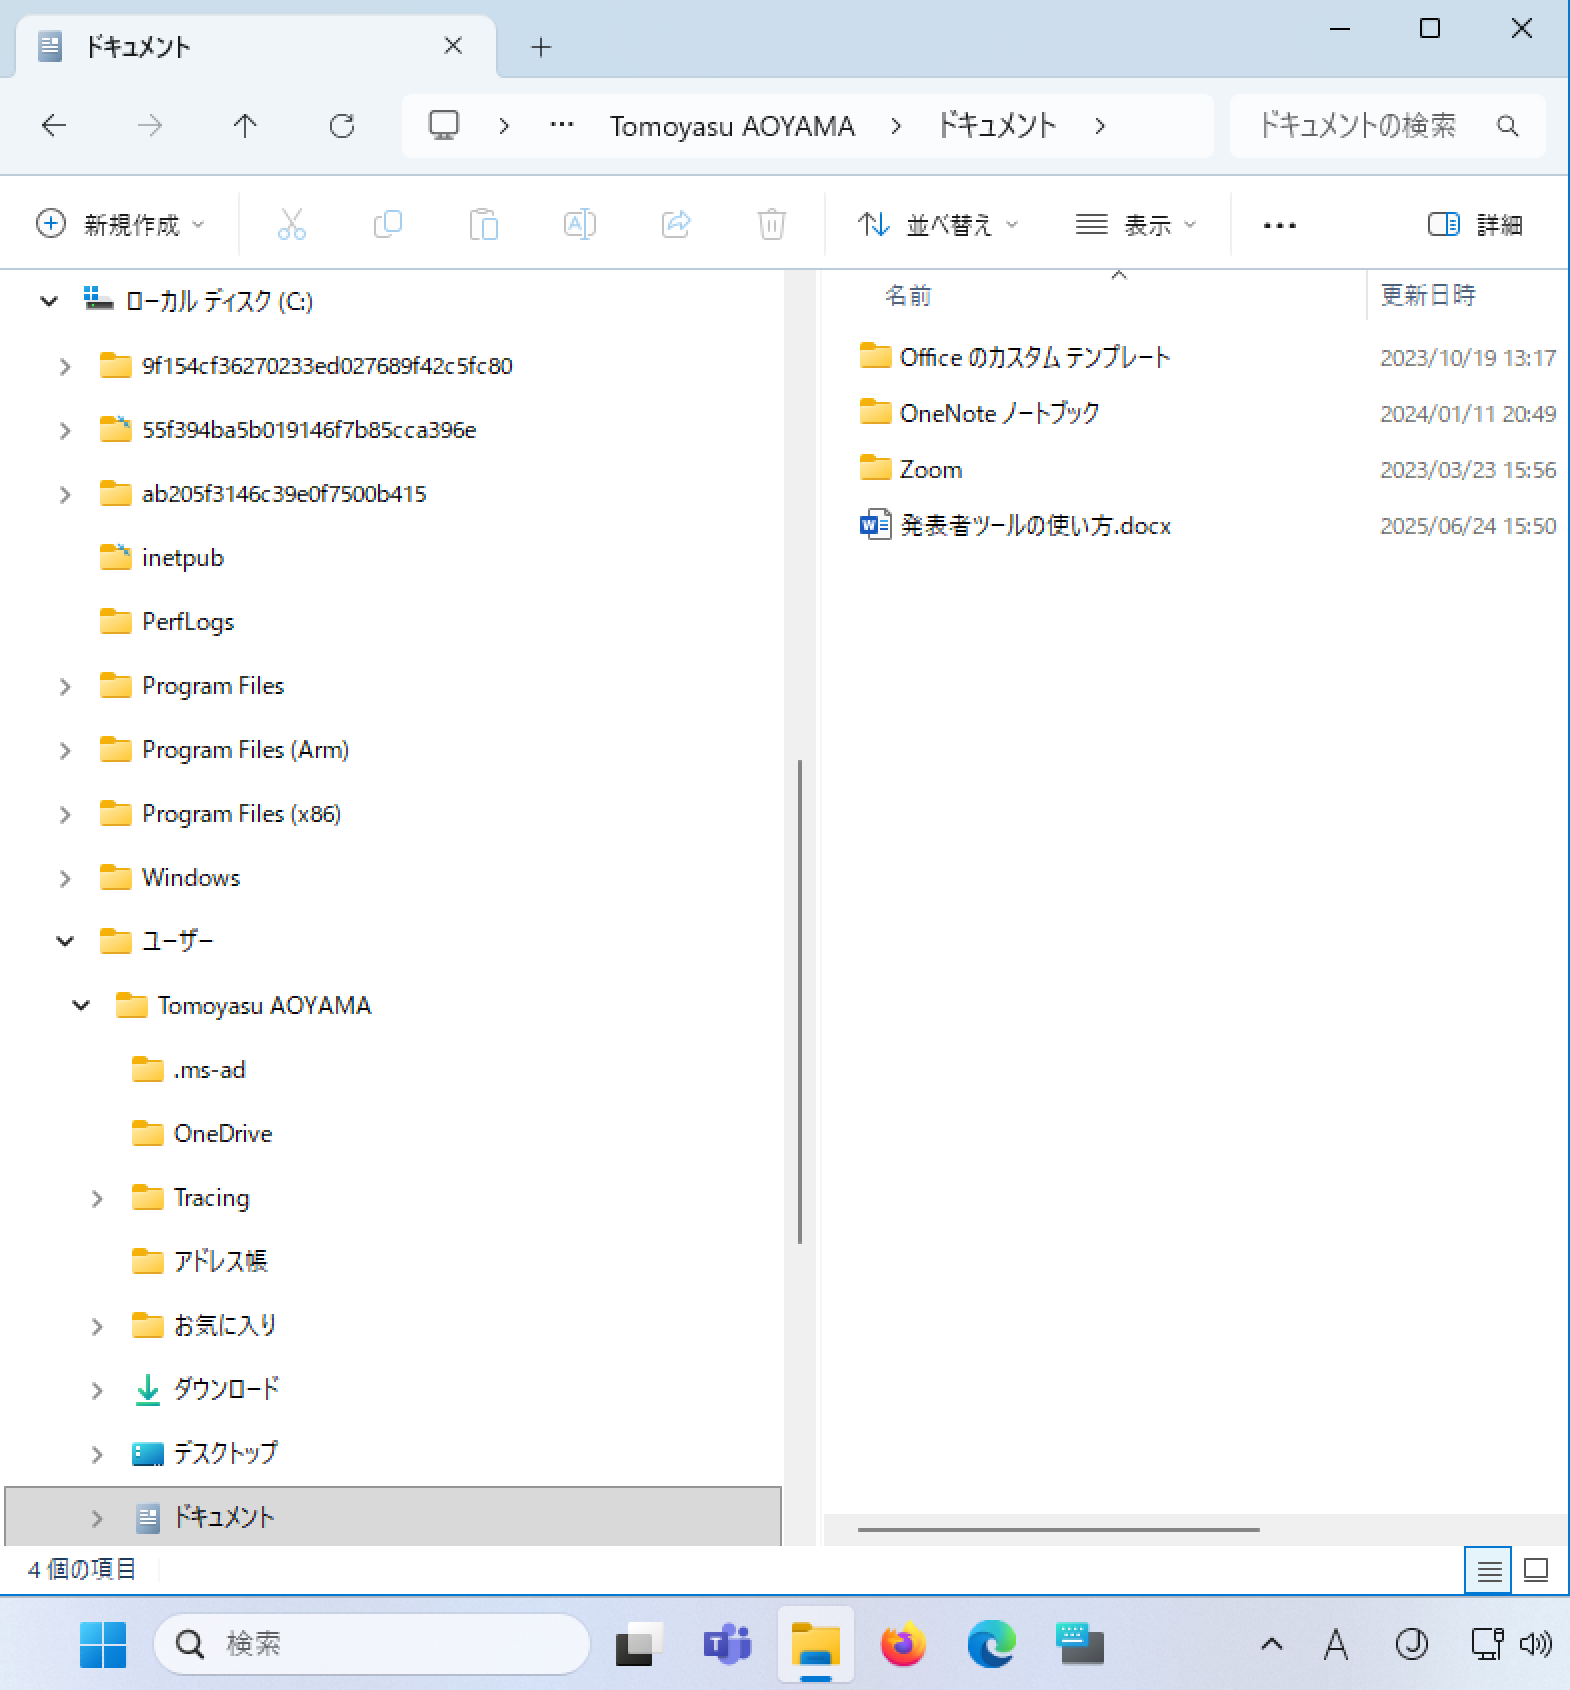
Task: Click the Rename icon in toolbar
Action: [x=580, y=224]
